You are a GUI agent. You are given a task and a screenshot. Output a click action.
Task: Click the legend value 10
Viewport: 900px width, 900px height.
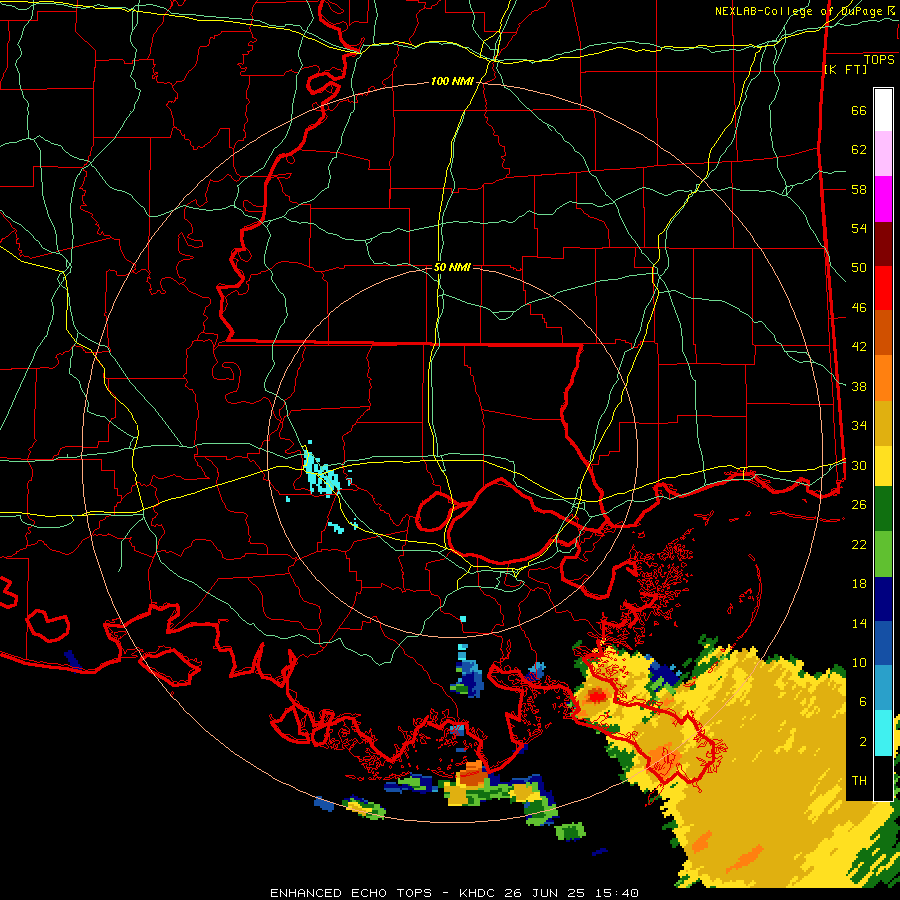pos(859,663)
